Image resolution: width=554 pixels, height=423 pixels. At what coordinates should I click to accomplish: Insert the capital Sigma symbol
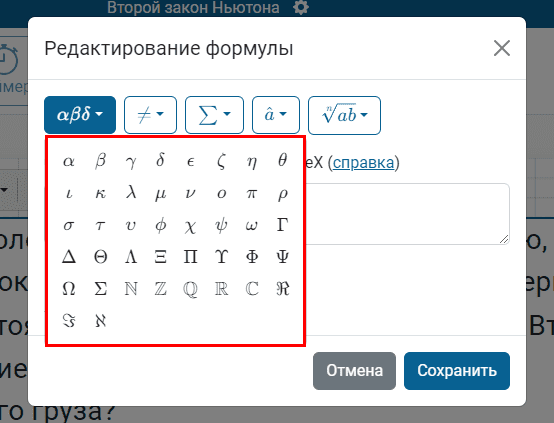click(x=101, y=289)
